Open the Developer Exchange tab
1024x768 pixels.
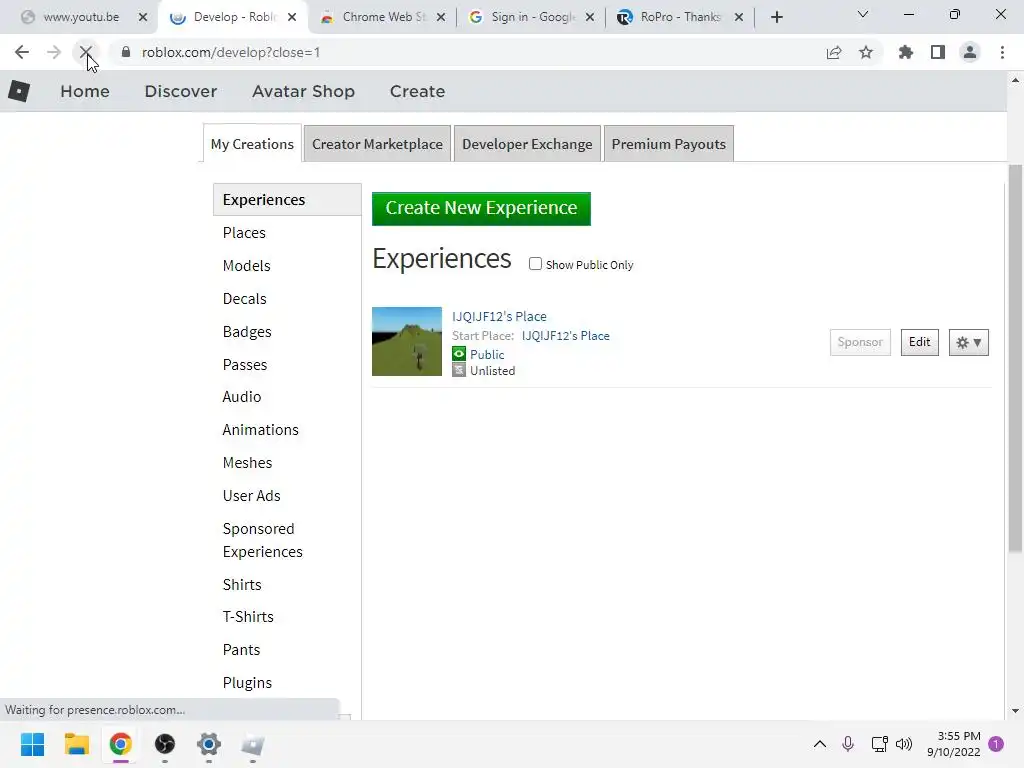(x=527, y=144)
